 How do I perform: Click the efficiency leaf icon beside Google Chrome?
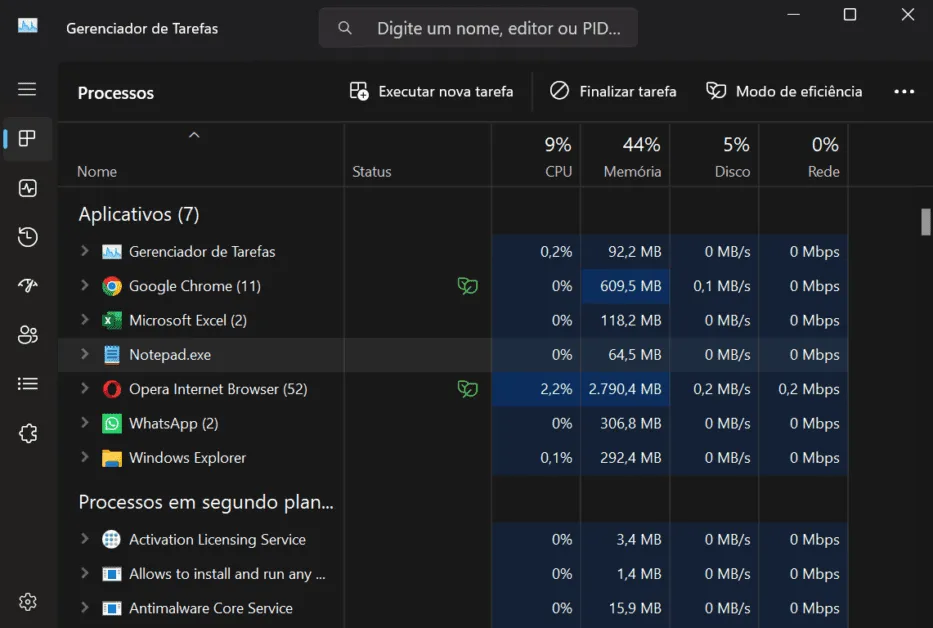pyautogui.click(x=467, y=285)
